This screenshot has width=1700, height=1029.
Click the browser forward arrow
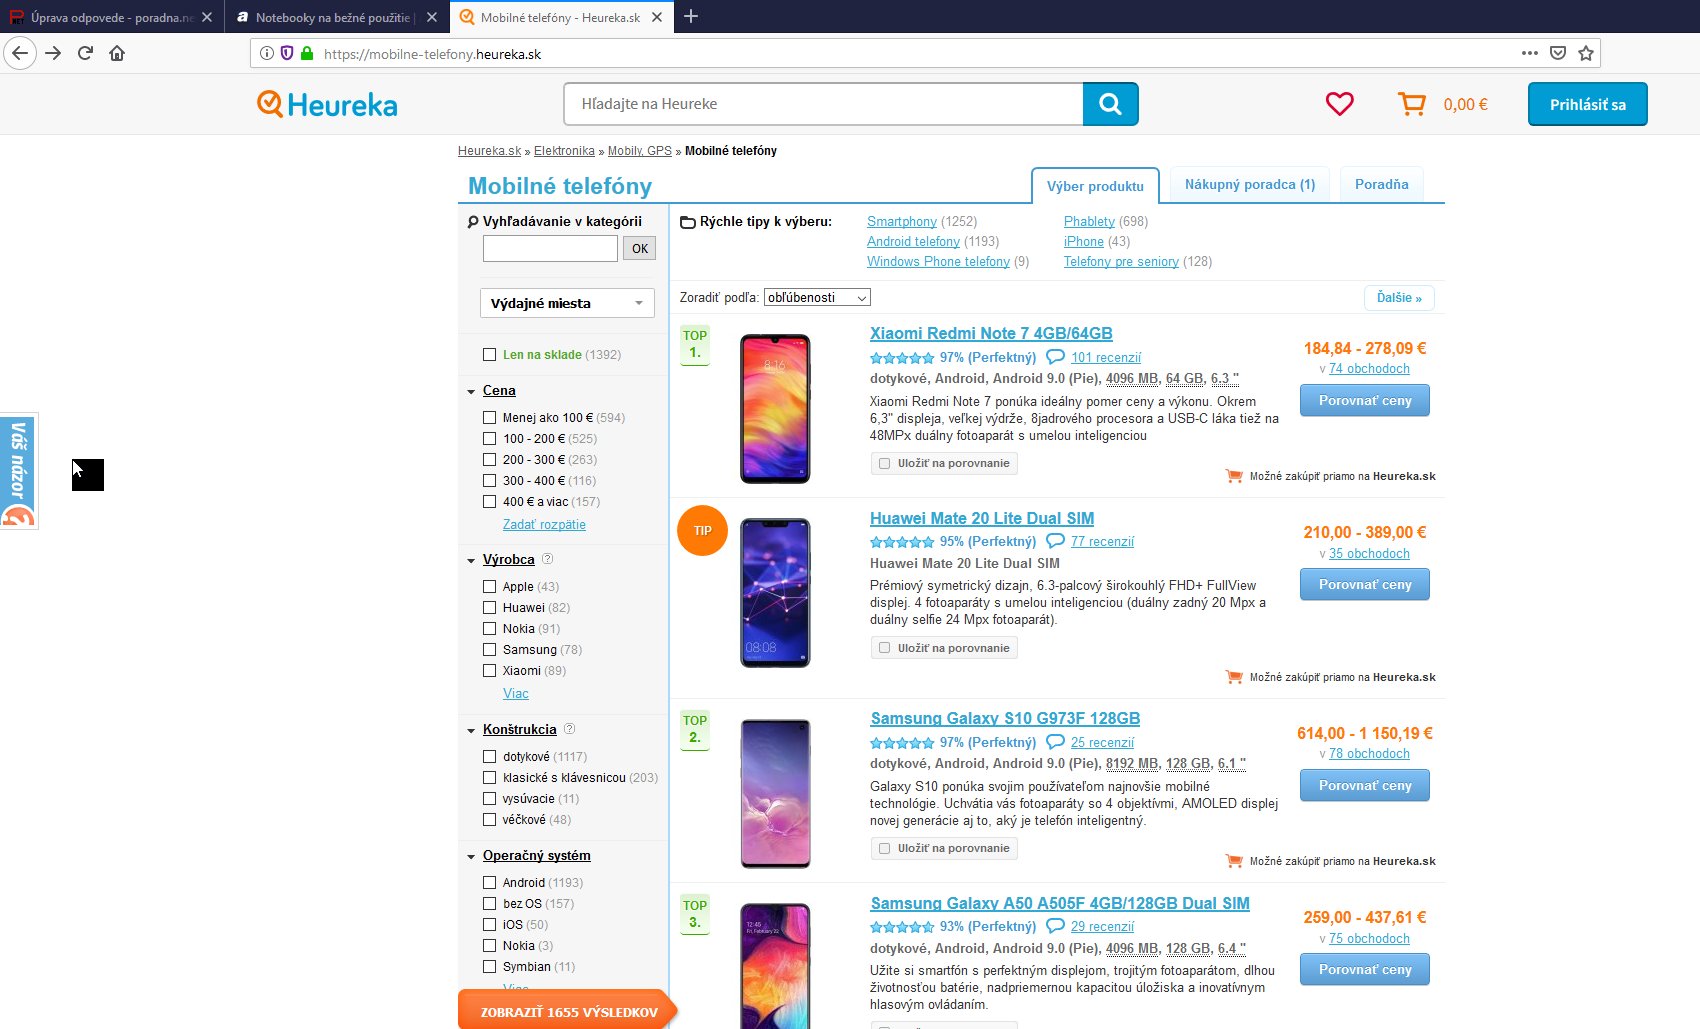tap(53, 53)
